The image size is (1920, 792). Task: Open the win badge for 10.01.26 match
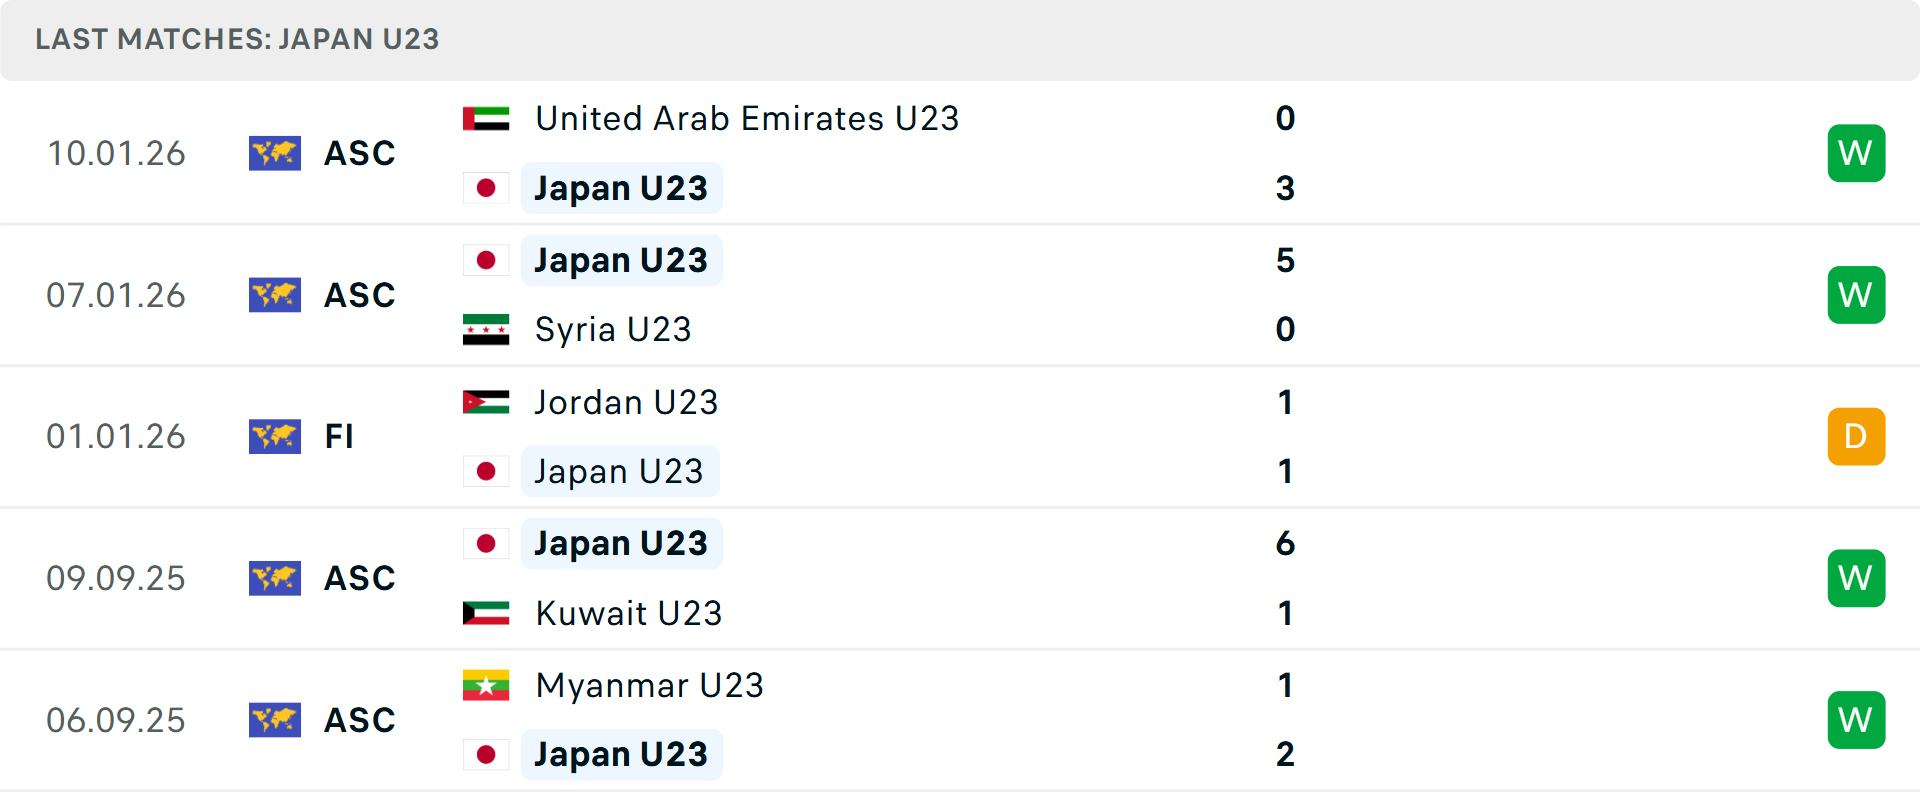pos(1856,153)
